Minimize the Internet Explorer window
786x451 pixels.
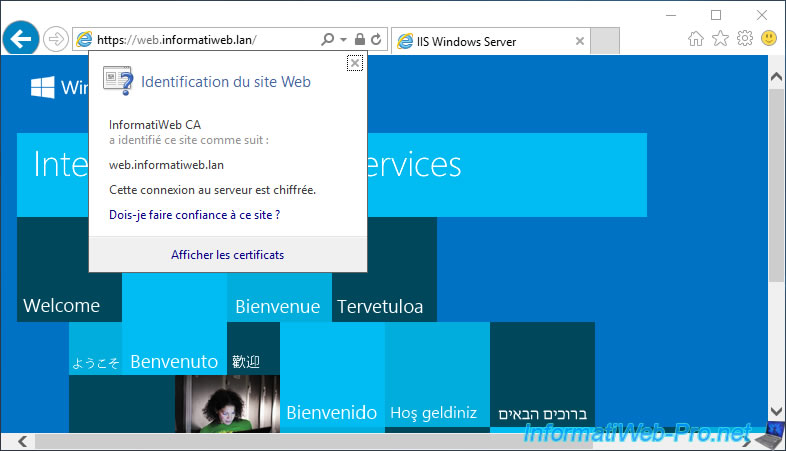671,16
